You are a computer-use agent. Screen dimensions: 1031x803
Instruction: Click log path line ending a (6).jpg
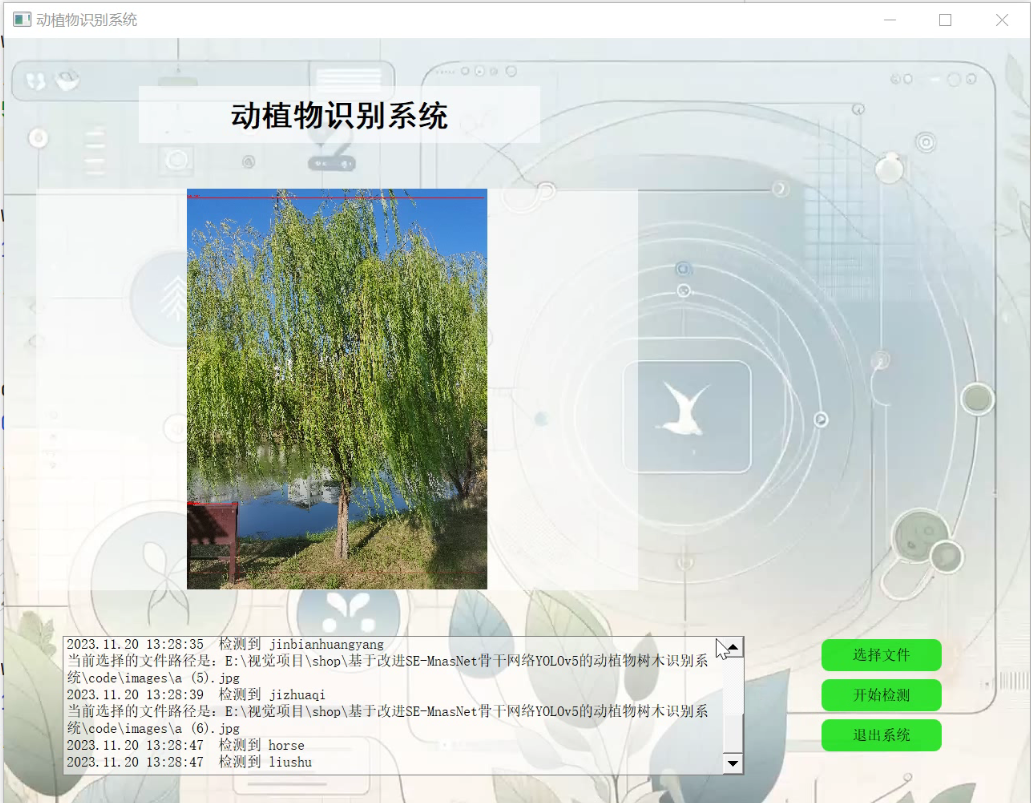387,720
